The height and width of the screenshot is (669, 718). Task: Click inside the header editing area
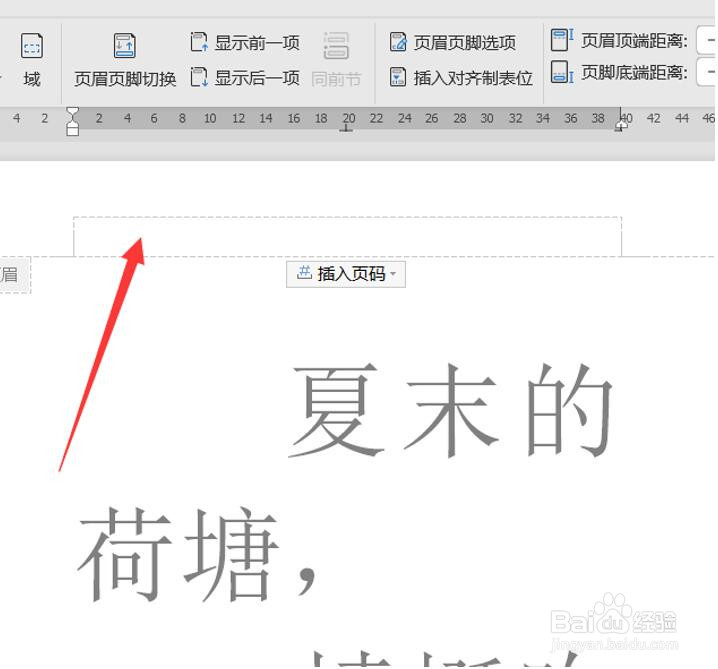pos(347,237)
